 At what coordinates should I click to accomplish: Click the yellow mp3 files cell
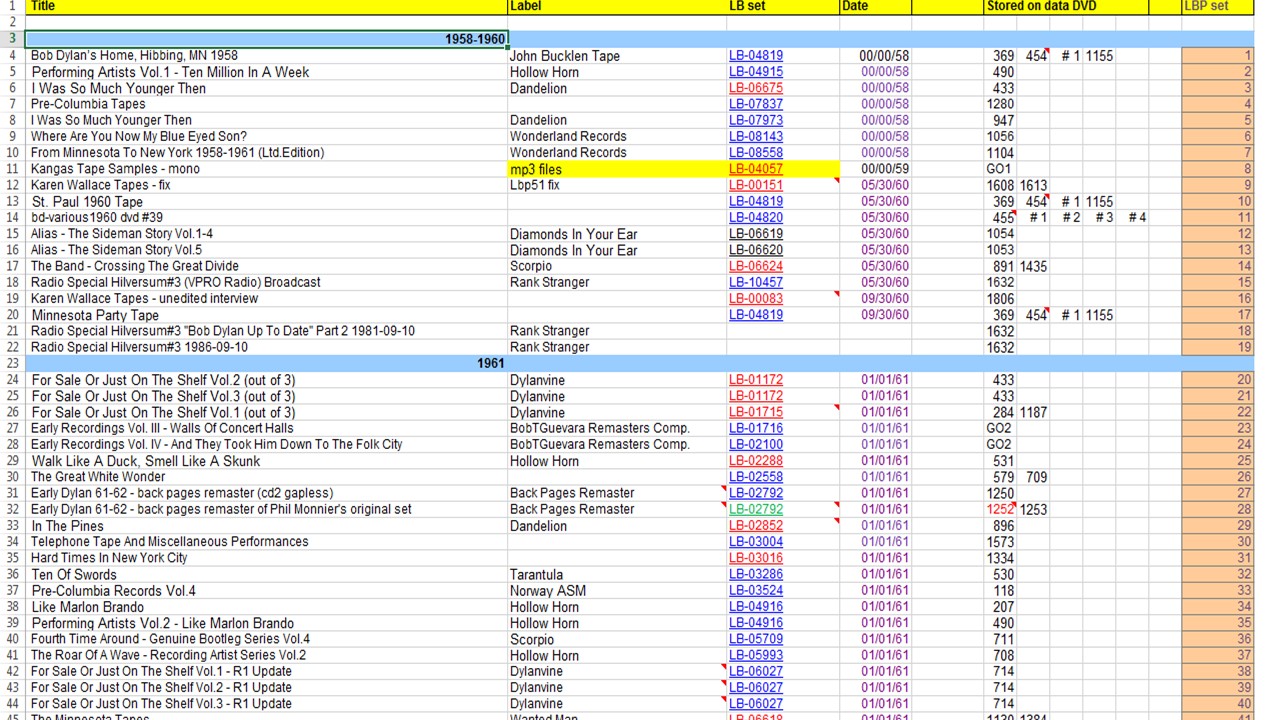[x=616, y=169]
